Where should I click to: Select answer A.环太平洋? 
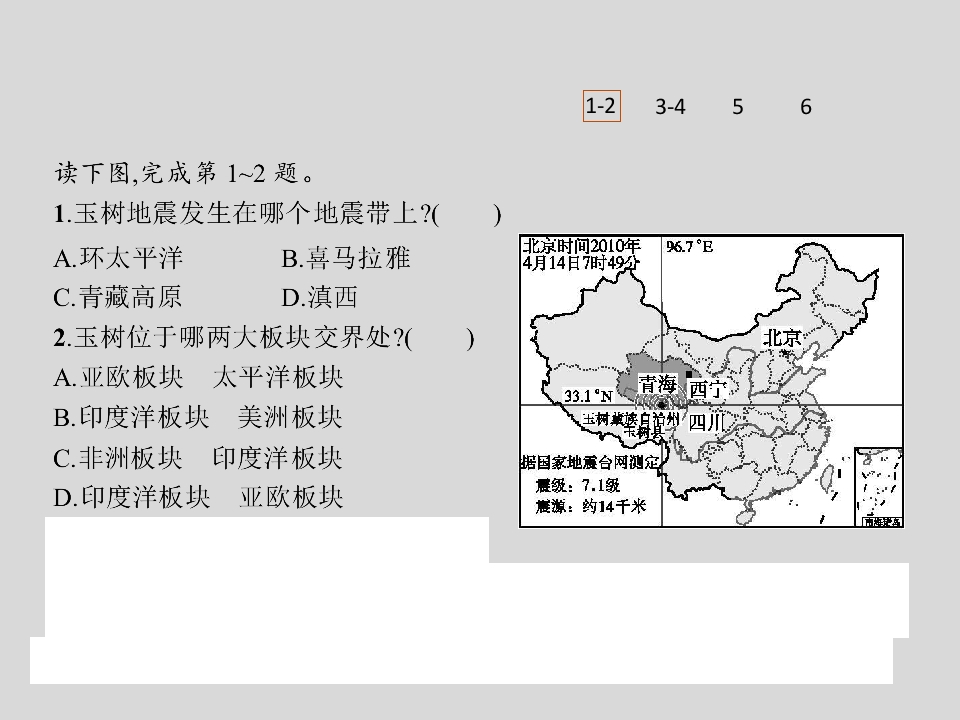coord(118,258)
